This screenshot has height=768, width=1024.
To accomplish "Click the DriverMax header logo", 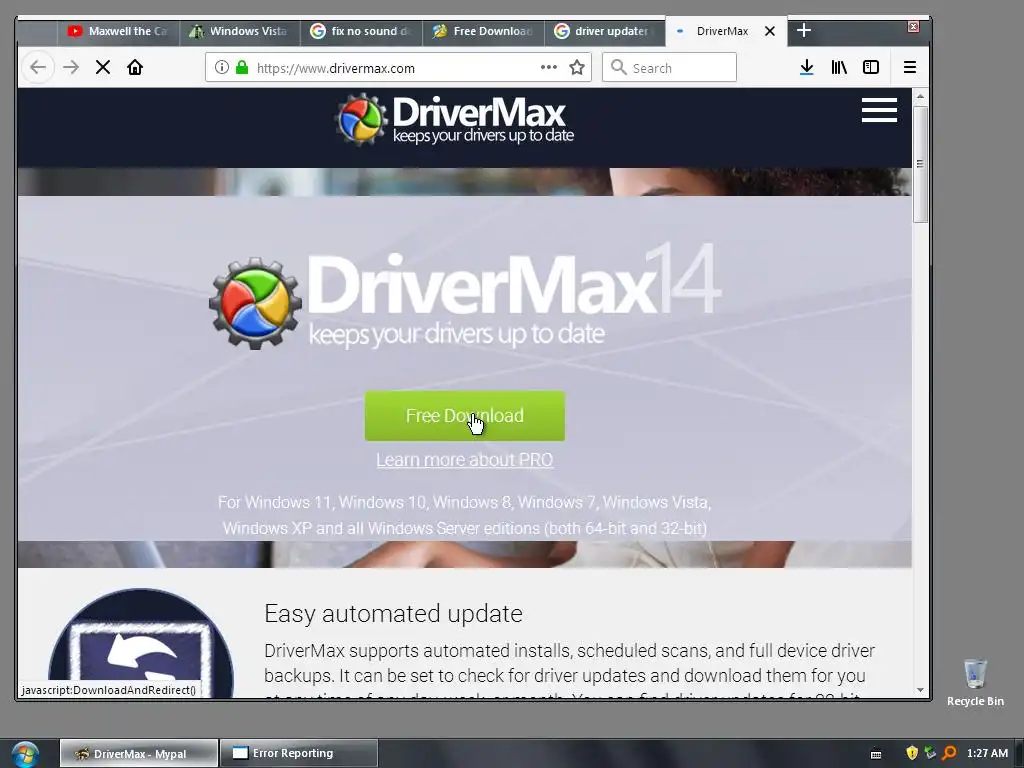I will (455, 120).
